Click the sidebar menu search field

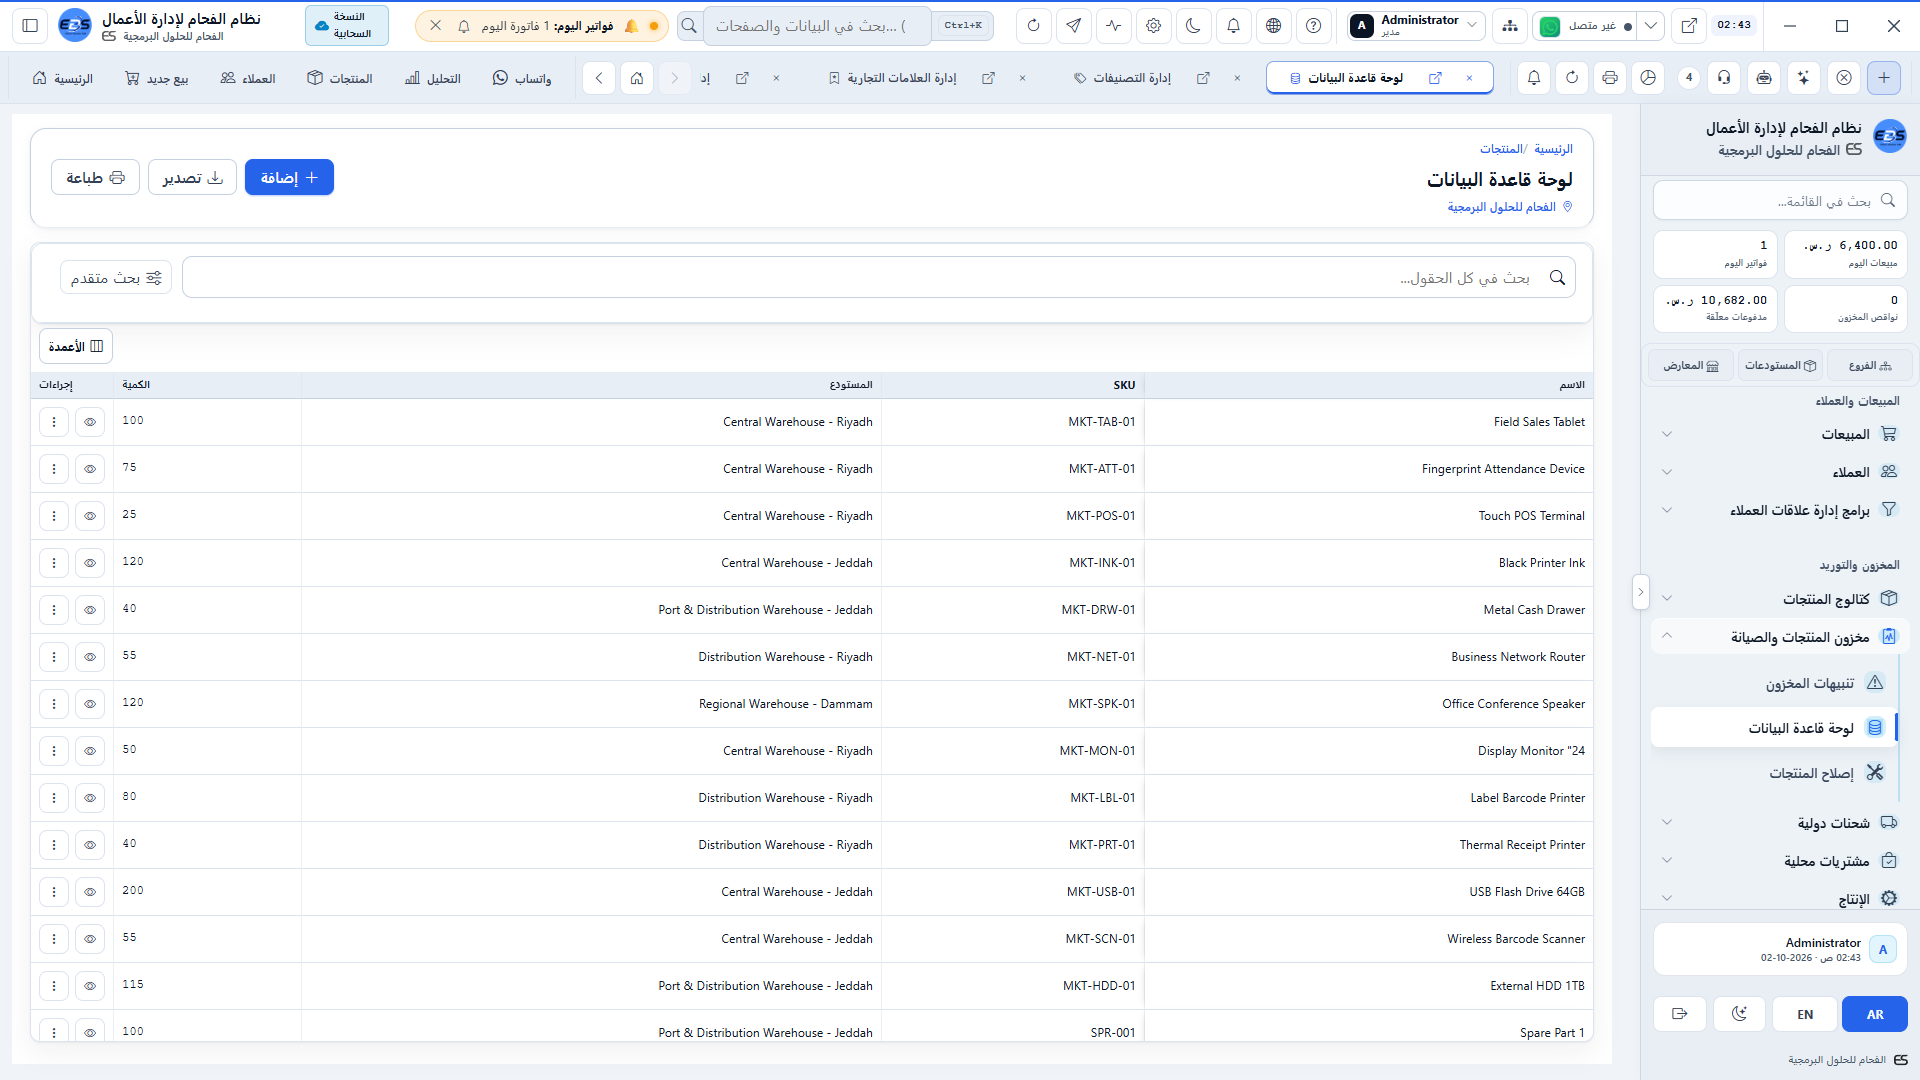(1779, 201)
